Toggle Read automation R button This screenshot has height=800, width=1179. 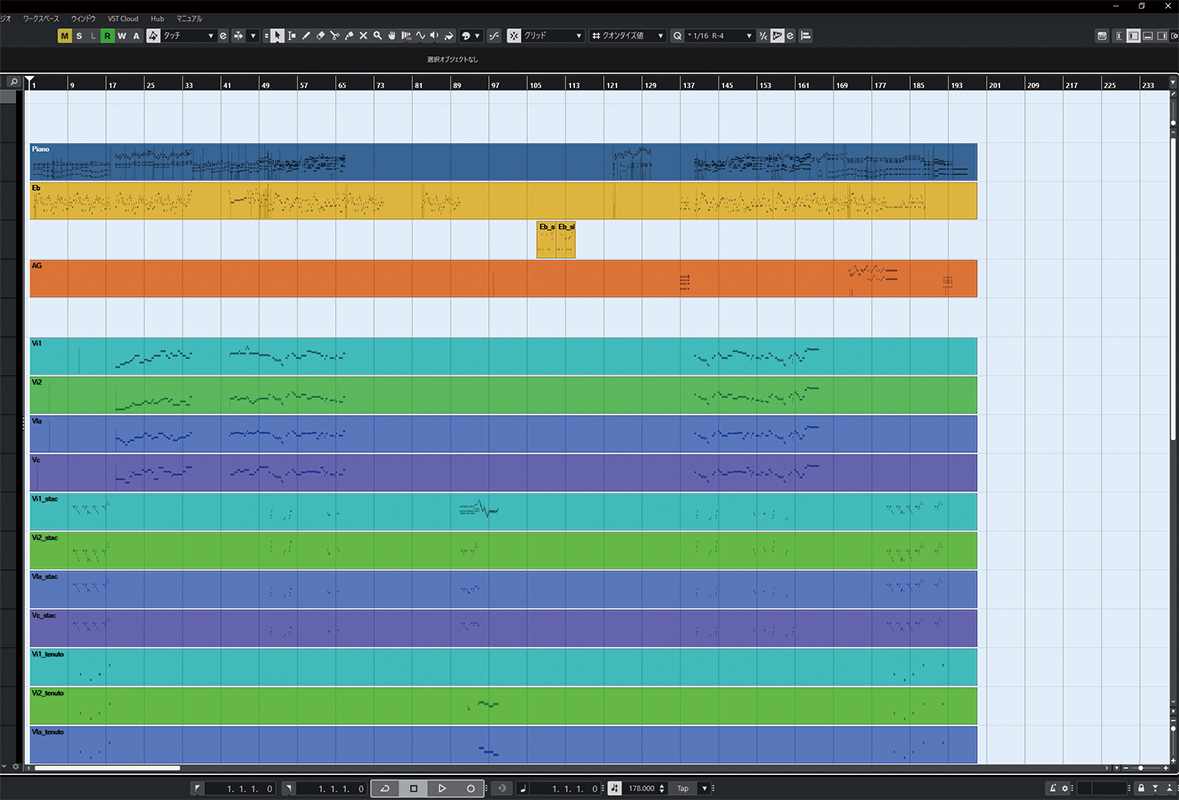108,36
